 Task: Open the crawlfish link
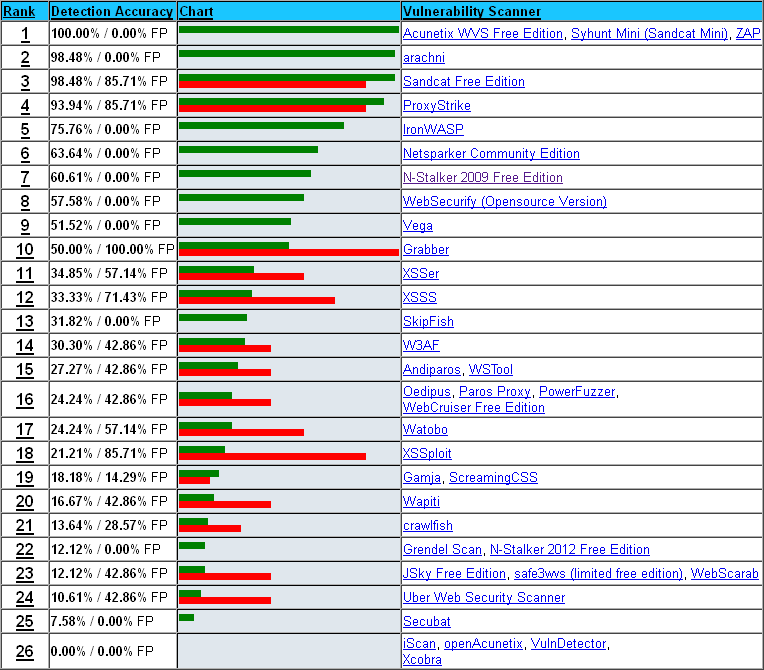[428, 526]
